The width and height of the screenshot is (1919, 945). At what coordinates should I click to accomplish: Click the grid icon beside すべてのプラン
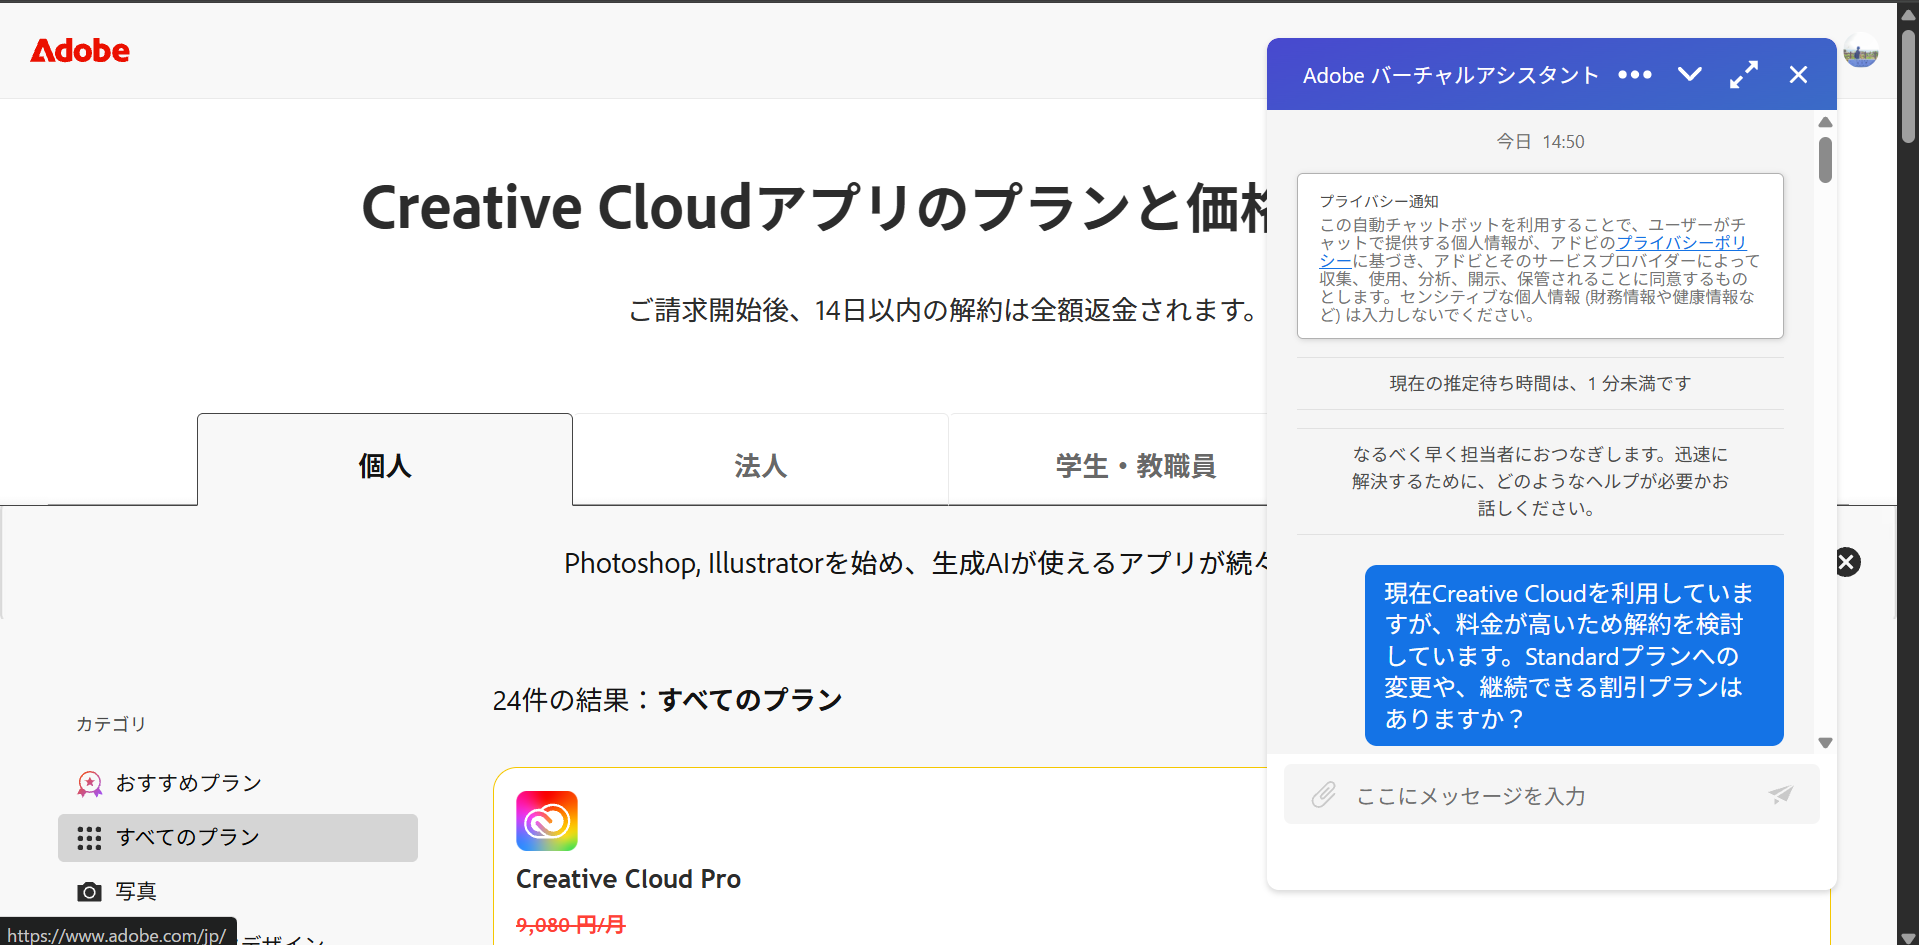coord(89,838)
